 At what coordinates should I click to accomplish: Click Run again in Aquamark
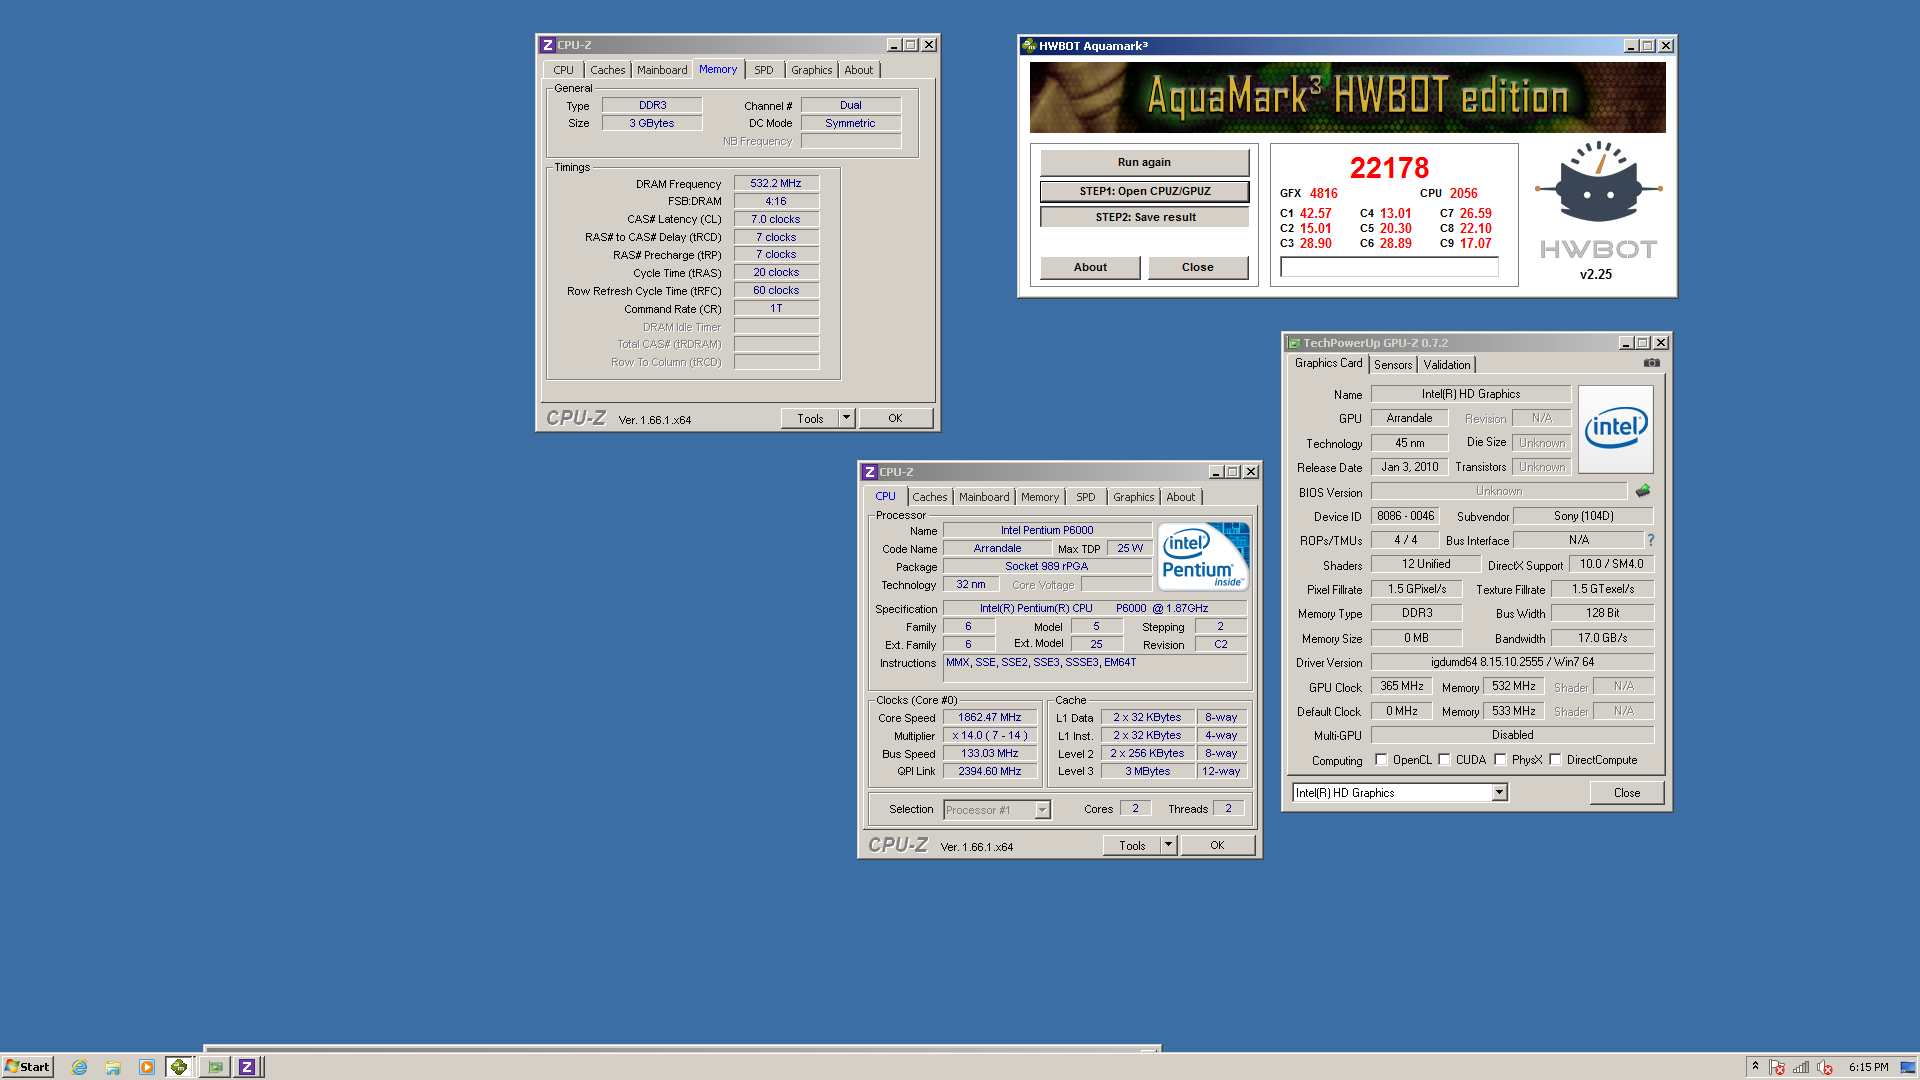pyautogui.click(x=1144, y=162)
